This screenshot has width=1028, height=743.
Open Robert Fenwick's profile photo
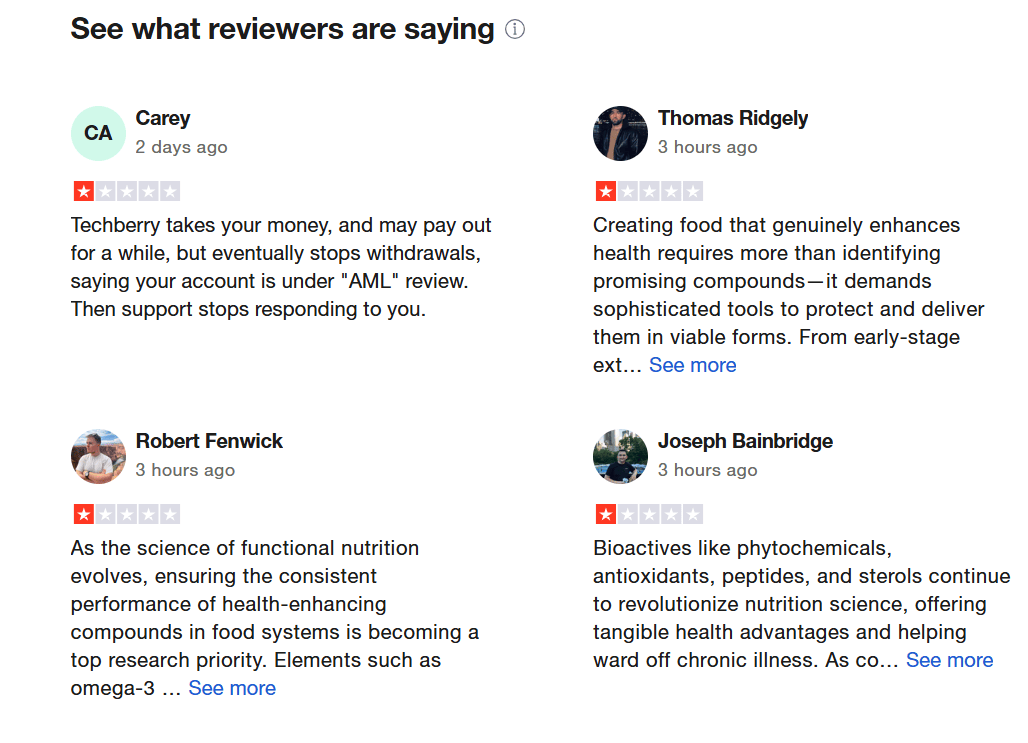[x=98, y=456]
